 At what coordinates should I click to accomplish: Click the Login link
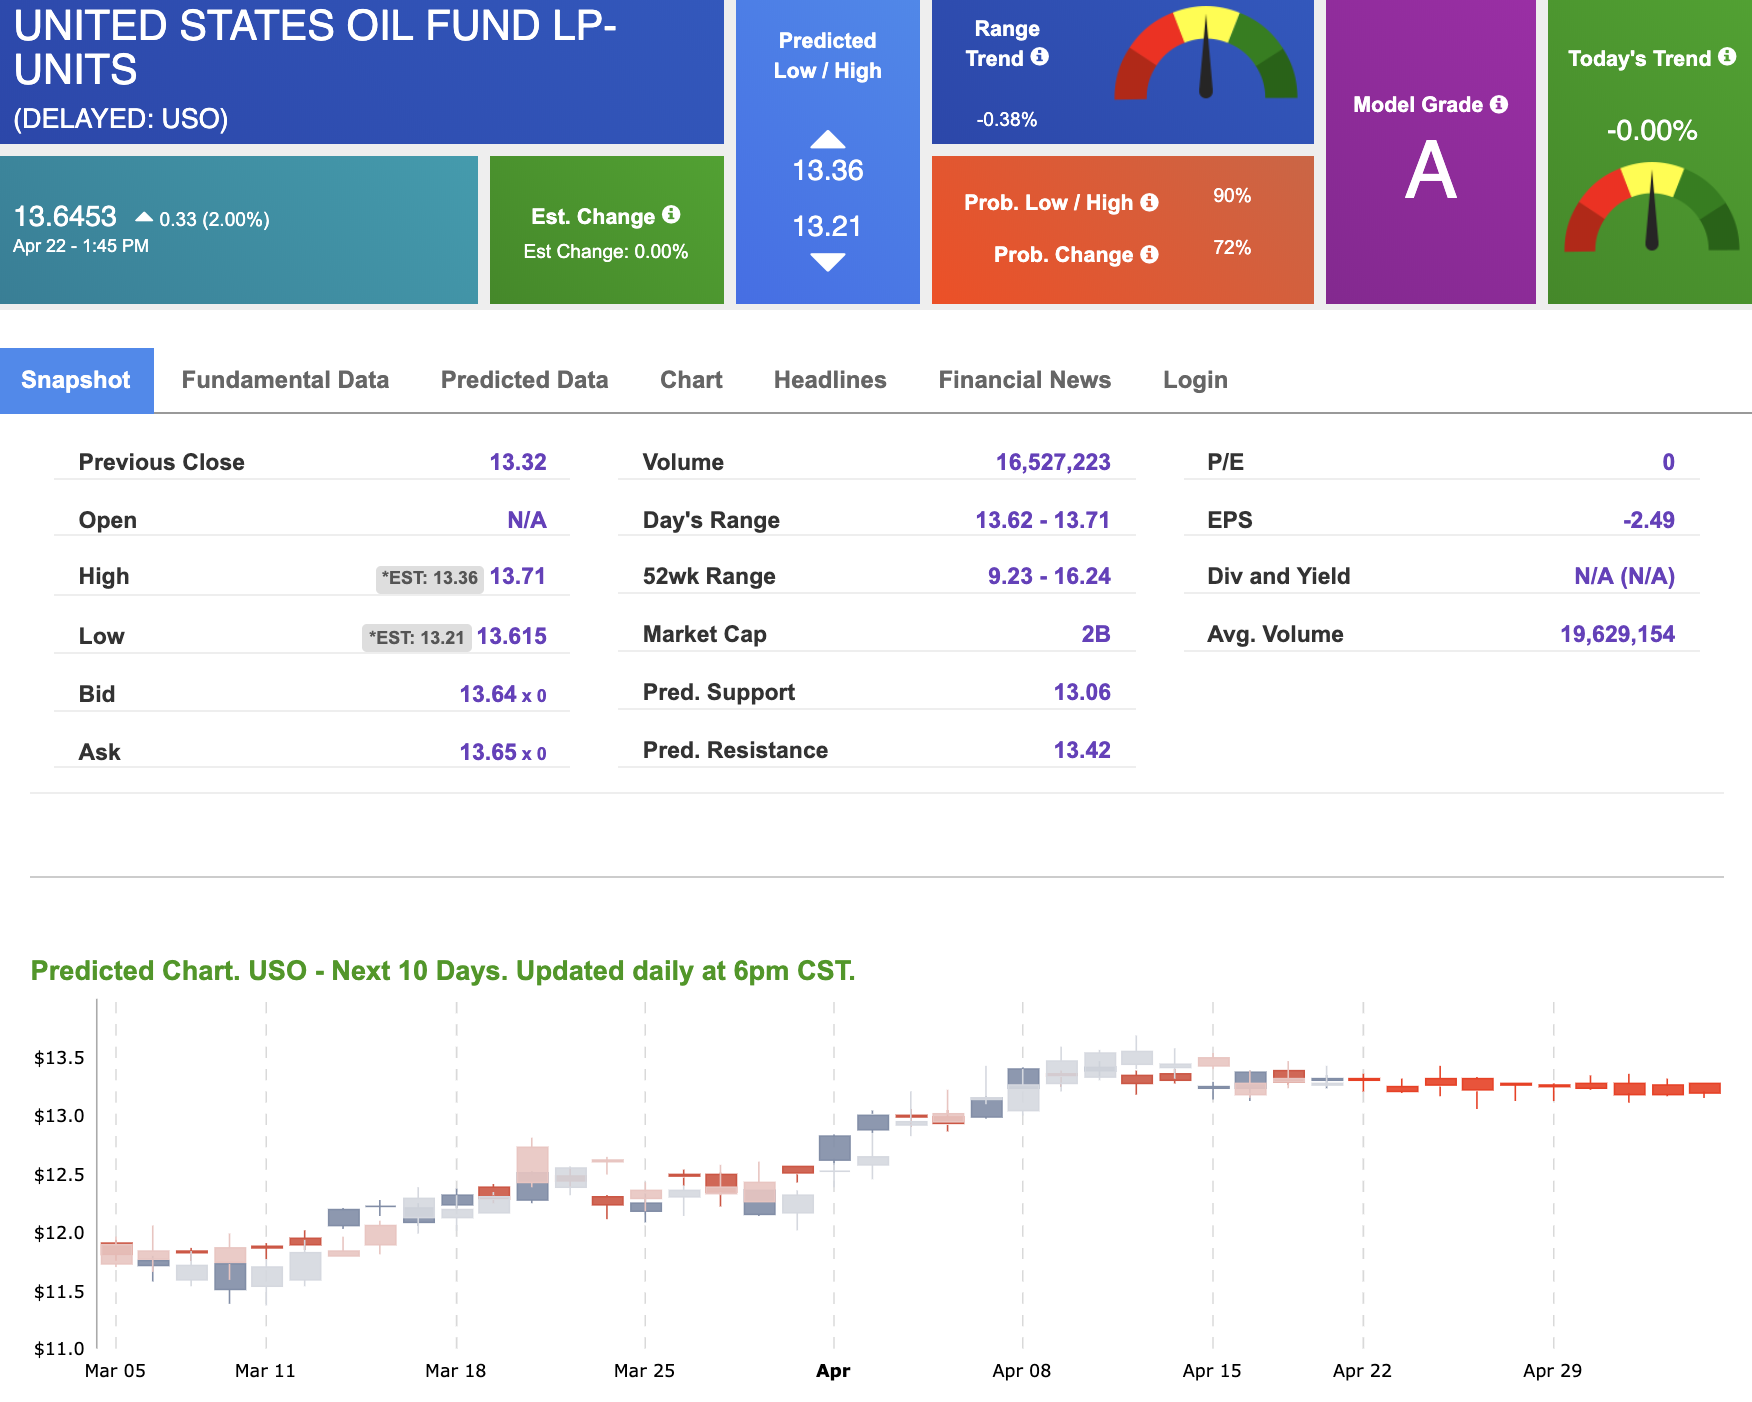pyautogui.click(x=1195, y=380)
